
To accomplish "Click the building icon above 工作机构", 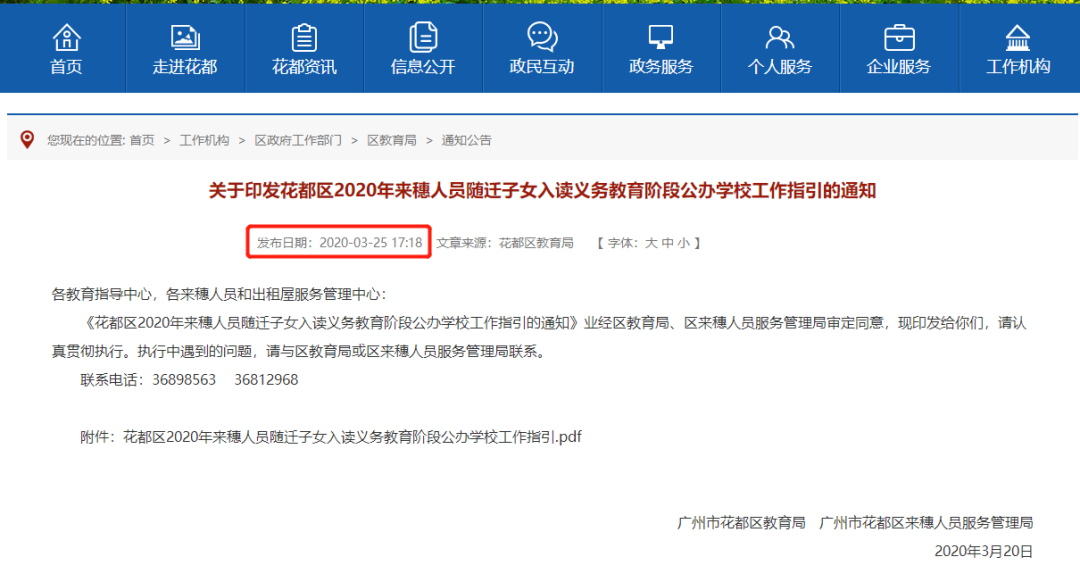I will (1017, 38).
